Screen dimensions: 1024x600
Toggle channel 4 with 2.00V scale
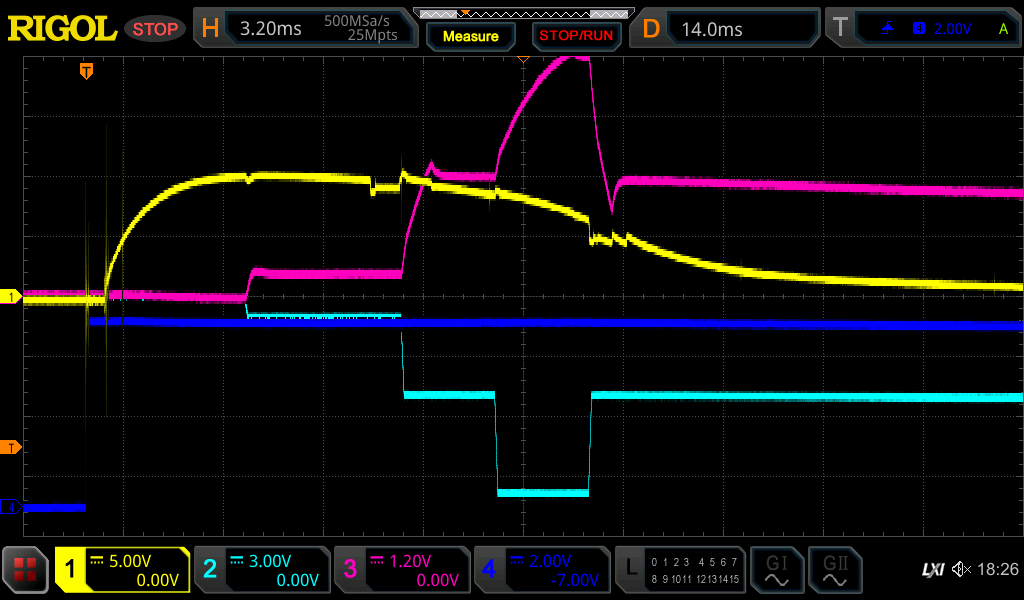[541, 570]
